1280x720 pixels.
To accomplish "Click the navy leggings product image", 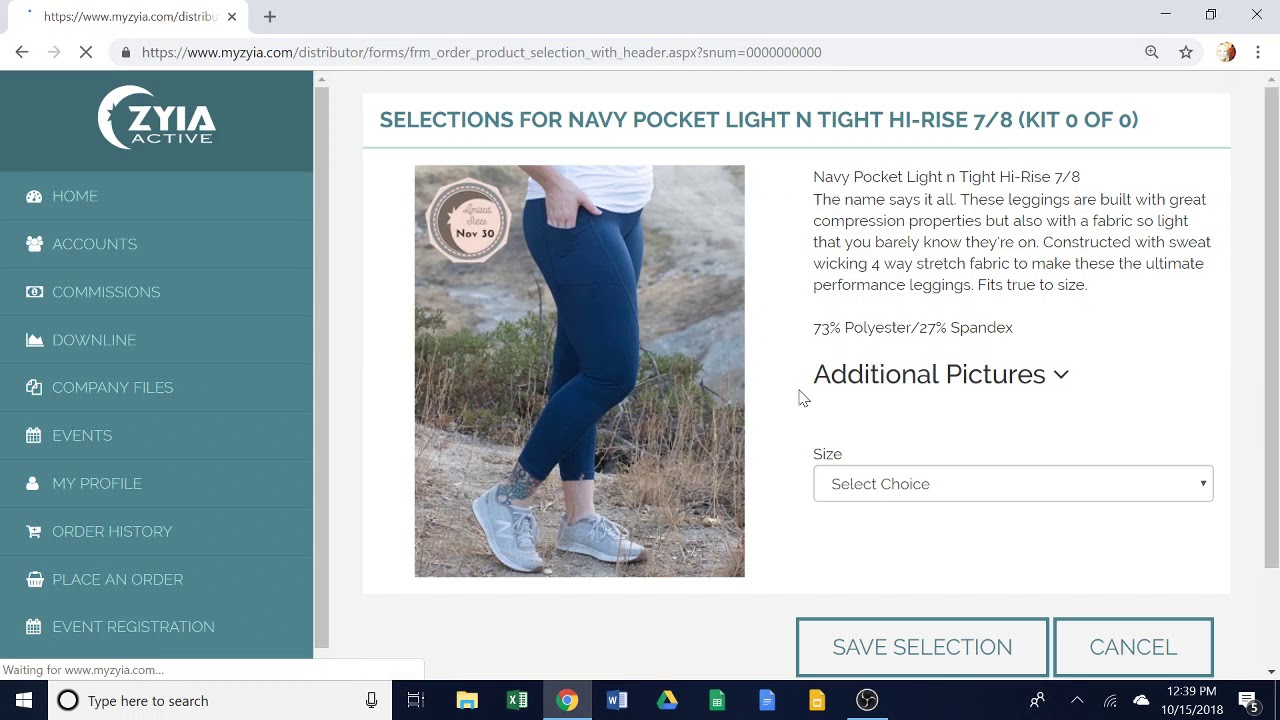I will [x=580, y=371].
